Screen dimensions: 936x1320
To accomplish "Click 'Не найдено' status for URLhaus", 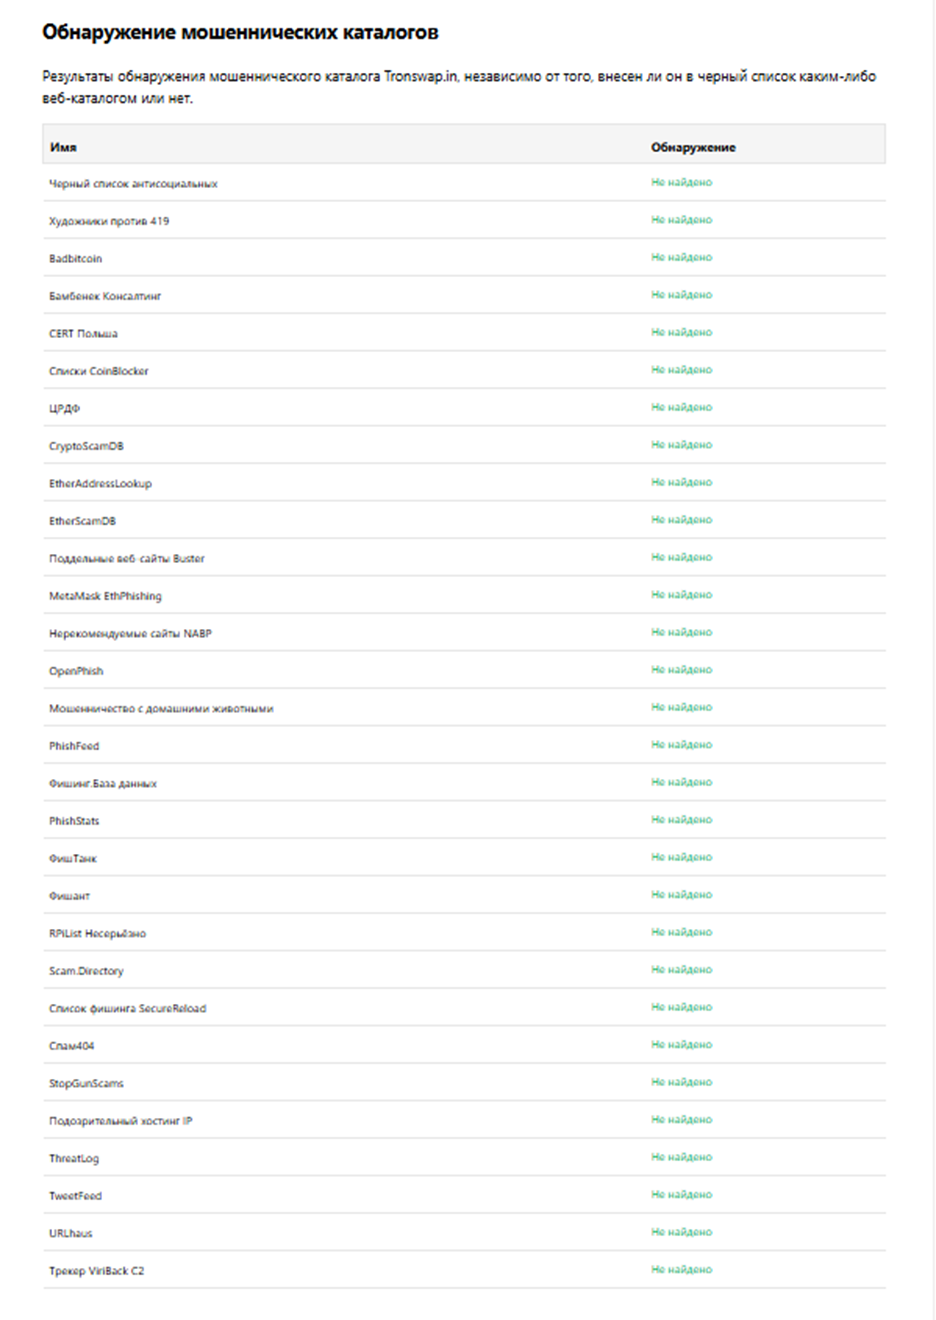I will pos(681,1232).
